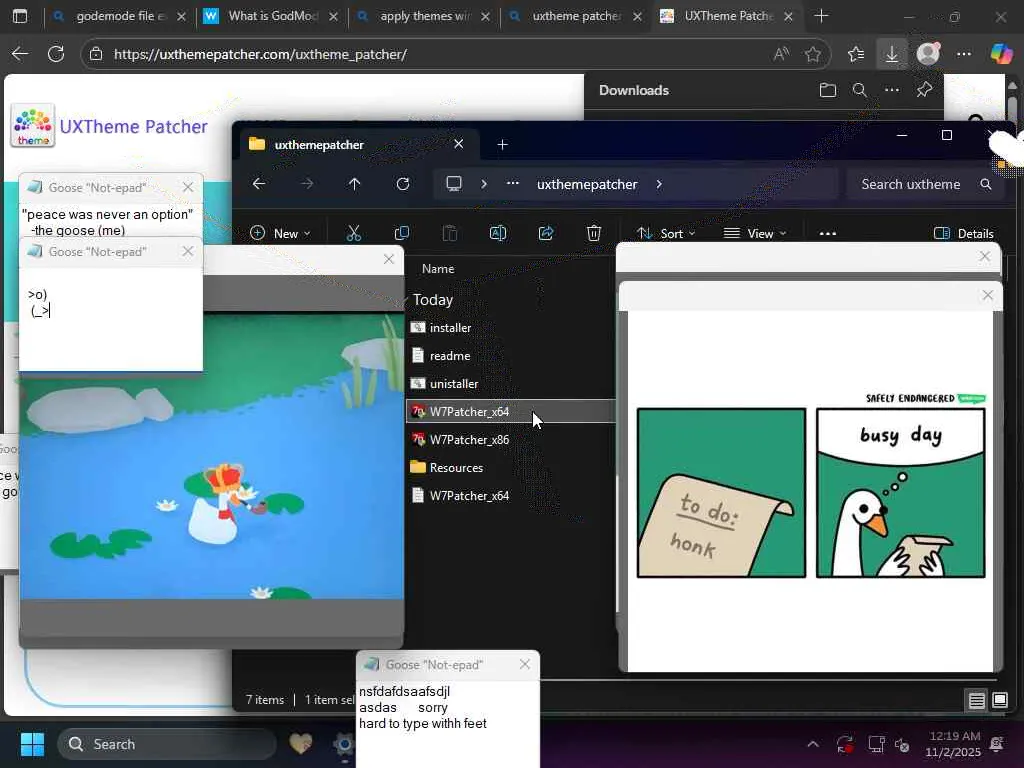Click the Windows Start button

32,744
